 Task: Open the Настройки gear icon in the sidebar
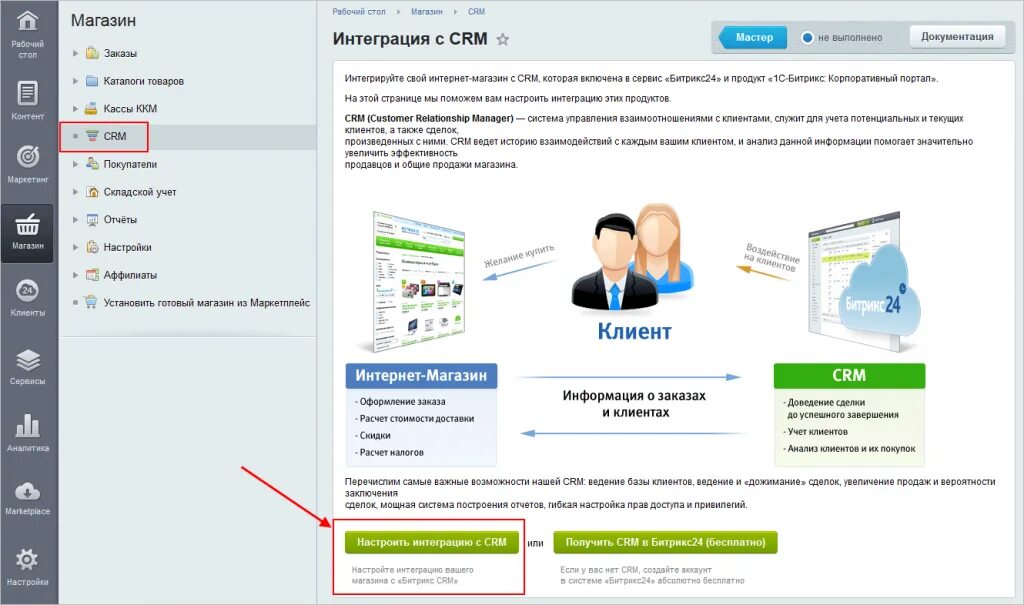click(x=27, y=559)
